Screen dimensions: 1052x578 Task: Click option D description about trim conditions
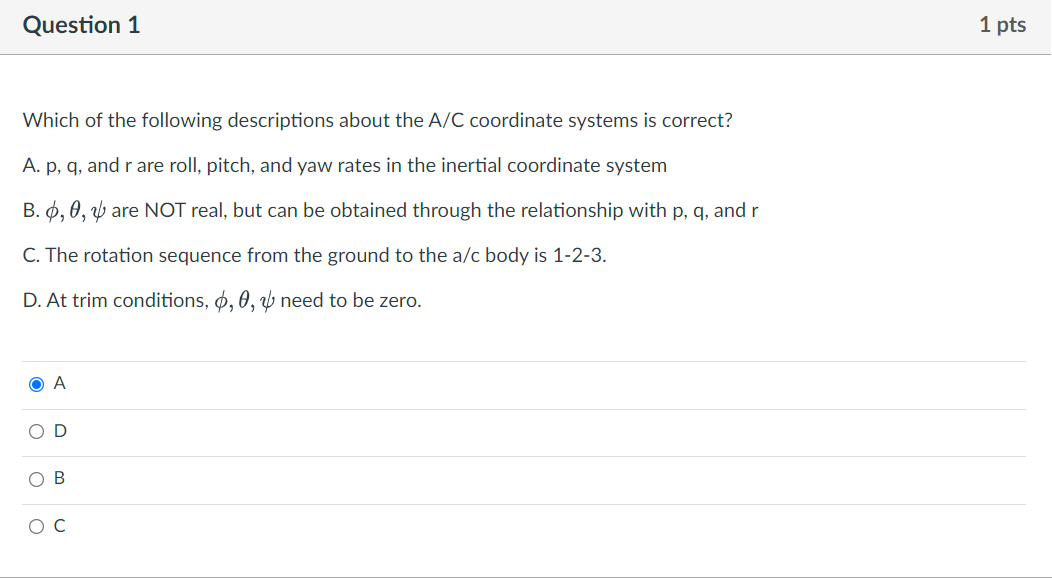(221, 299)
